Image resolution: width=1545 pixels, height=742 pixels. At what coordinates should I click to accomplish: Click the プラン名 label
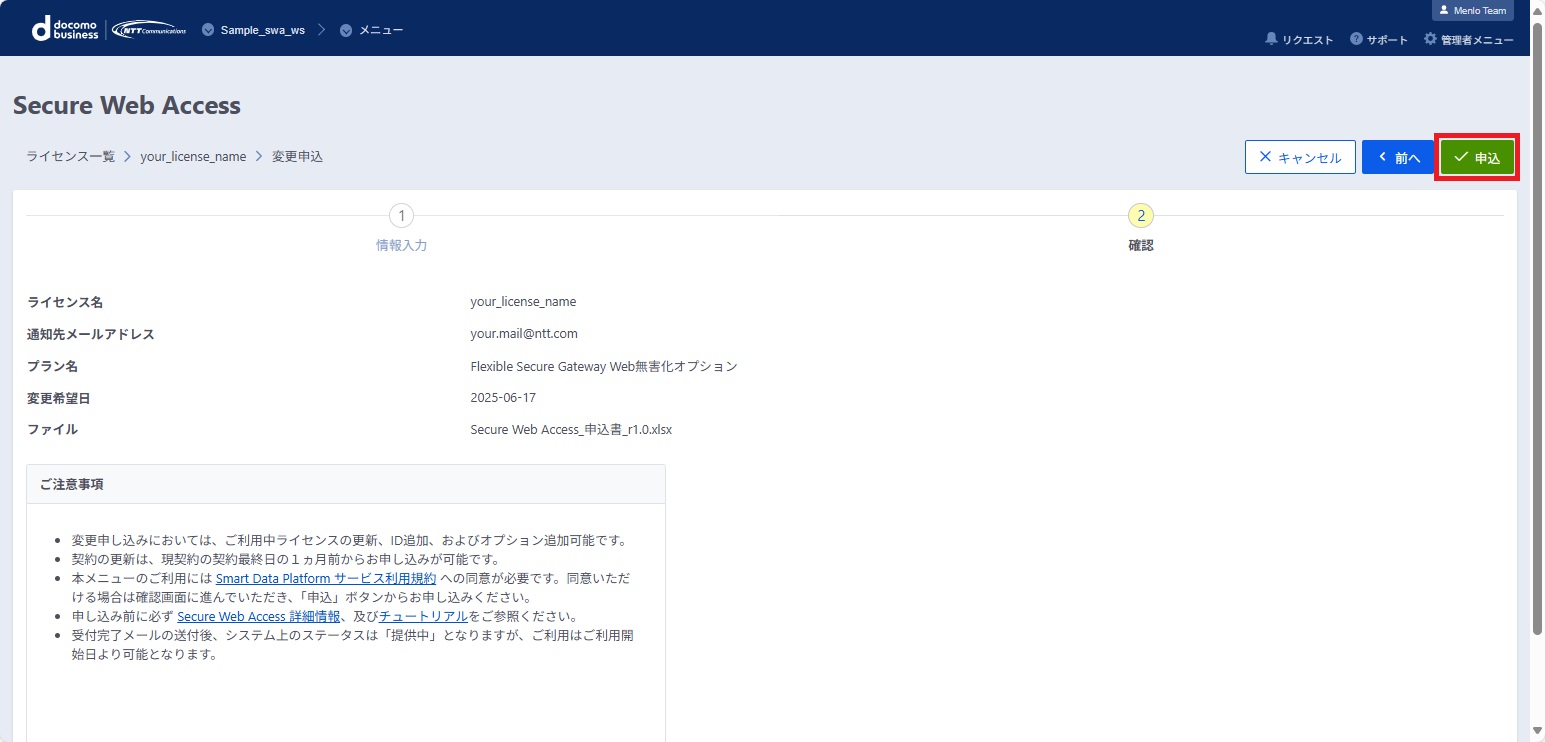(53, 366)
